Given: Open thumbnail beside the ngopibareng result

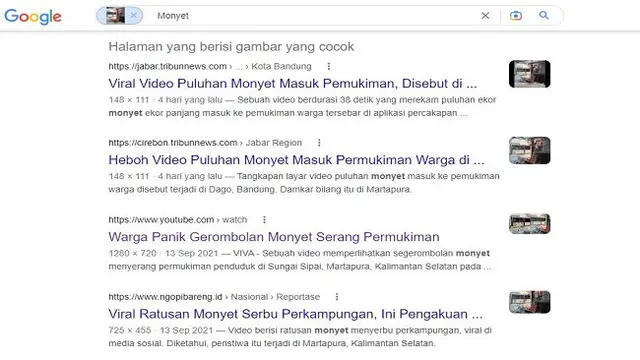Looking at the screenshot, I should click(x=529, y=302).
